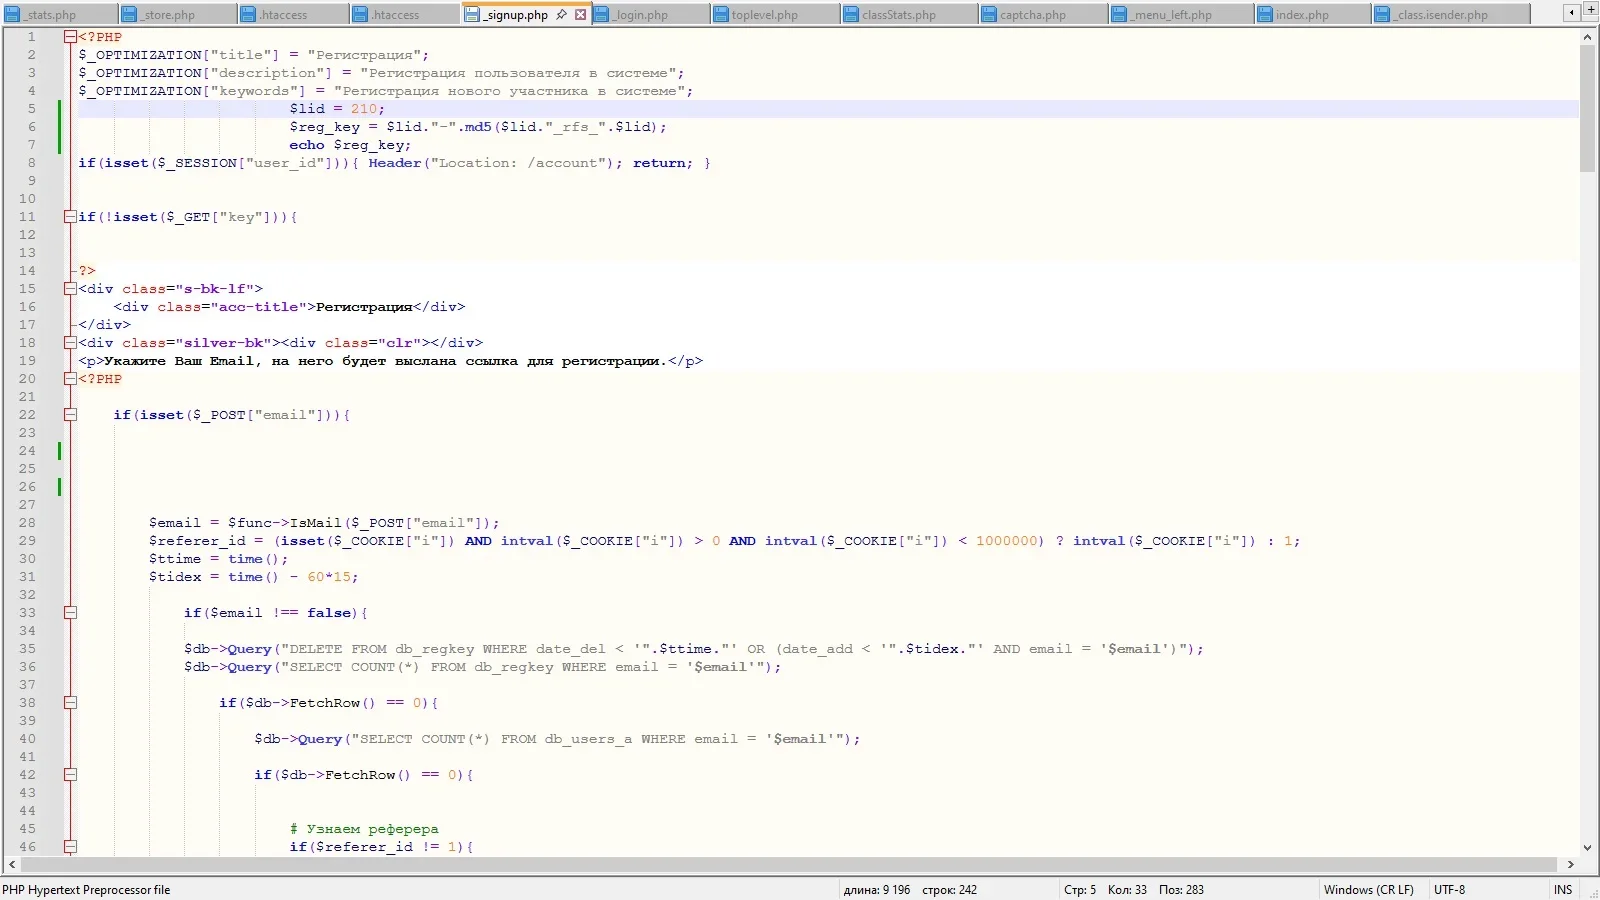This screenshot has width=1600, height=900.
Task: Click line number 35 in margin
Action: point(27,649)
